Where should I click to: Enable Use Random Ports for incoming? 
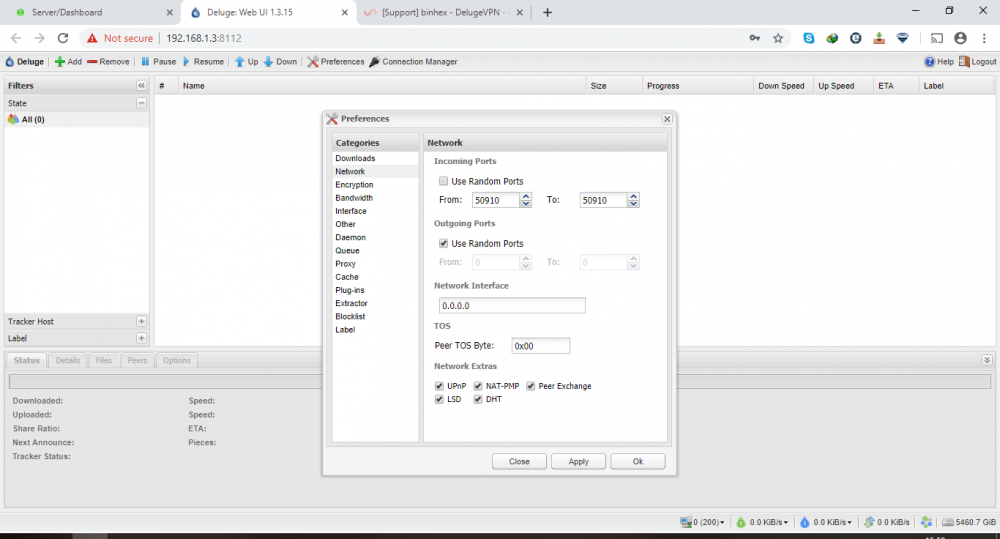[443, 181]
